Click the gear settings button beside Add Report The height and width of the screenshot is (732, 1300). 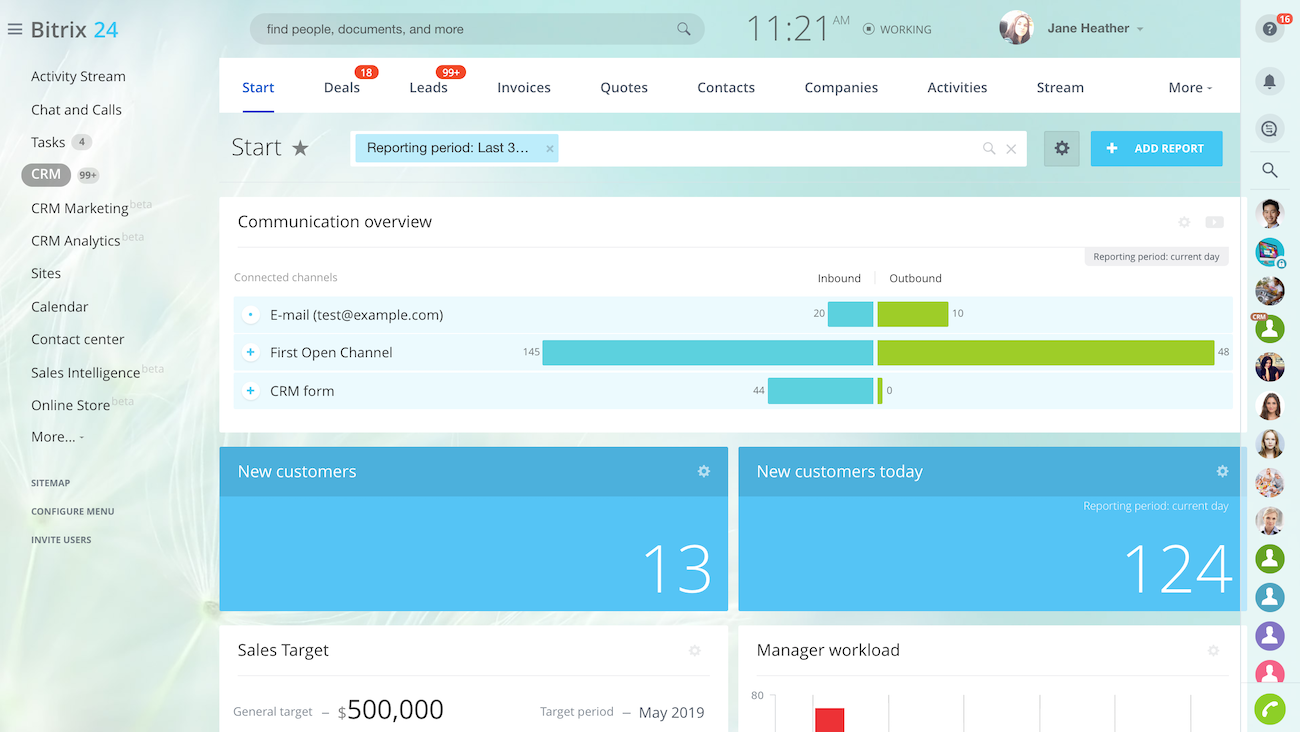pyautogui.click(x=1061, y=148)
